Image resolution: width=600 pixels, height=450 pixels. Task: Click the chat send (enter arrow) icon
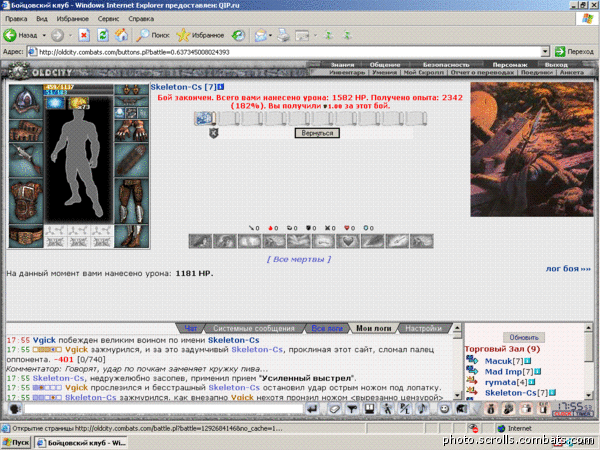click(x=312, y=409)
